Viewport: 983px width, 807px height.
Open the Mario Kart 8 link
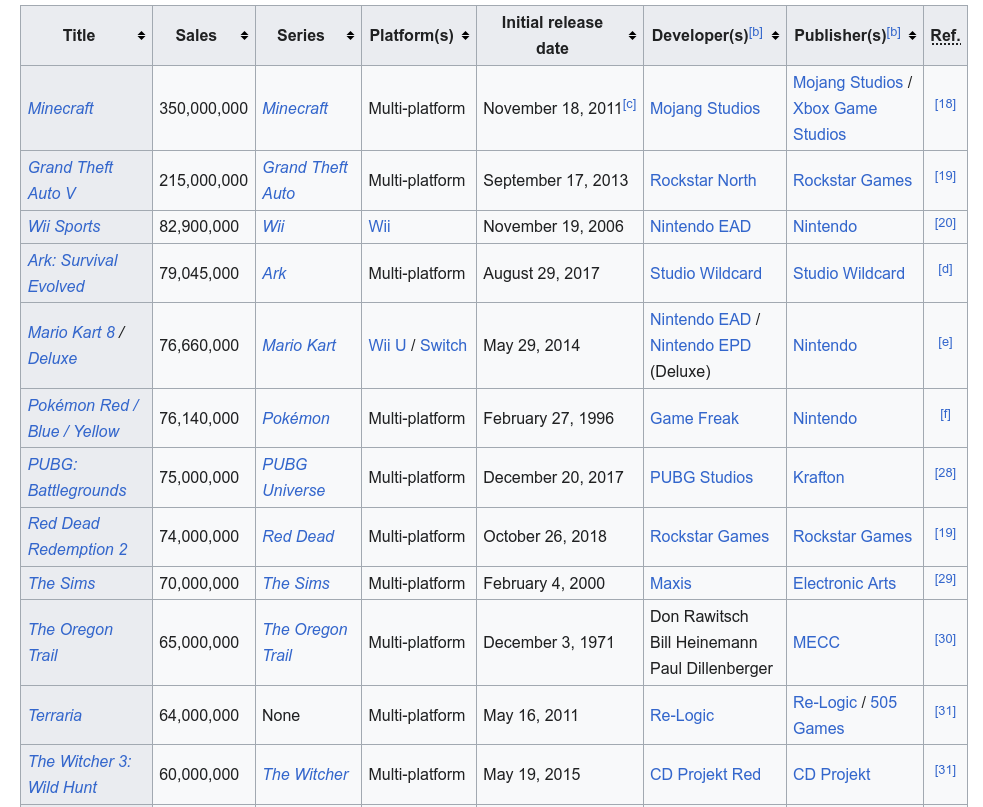[x=71, y=332]
